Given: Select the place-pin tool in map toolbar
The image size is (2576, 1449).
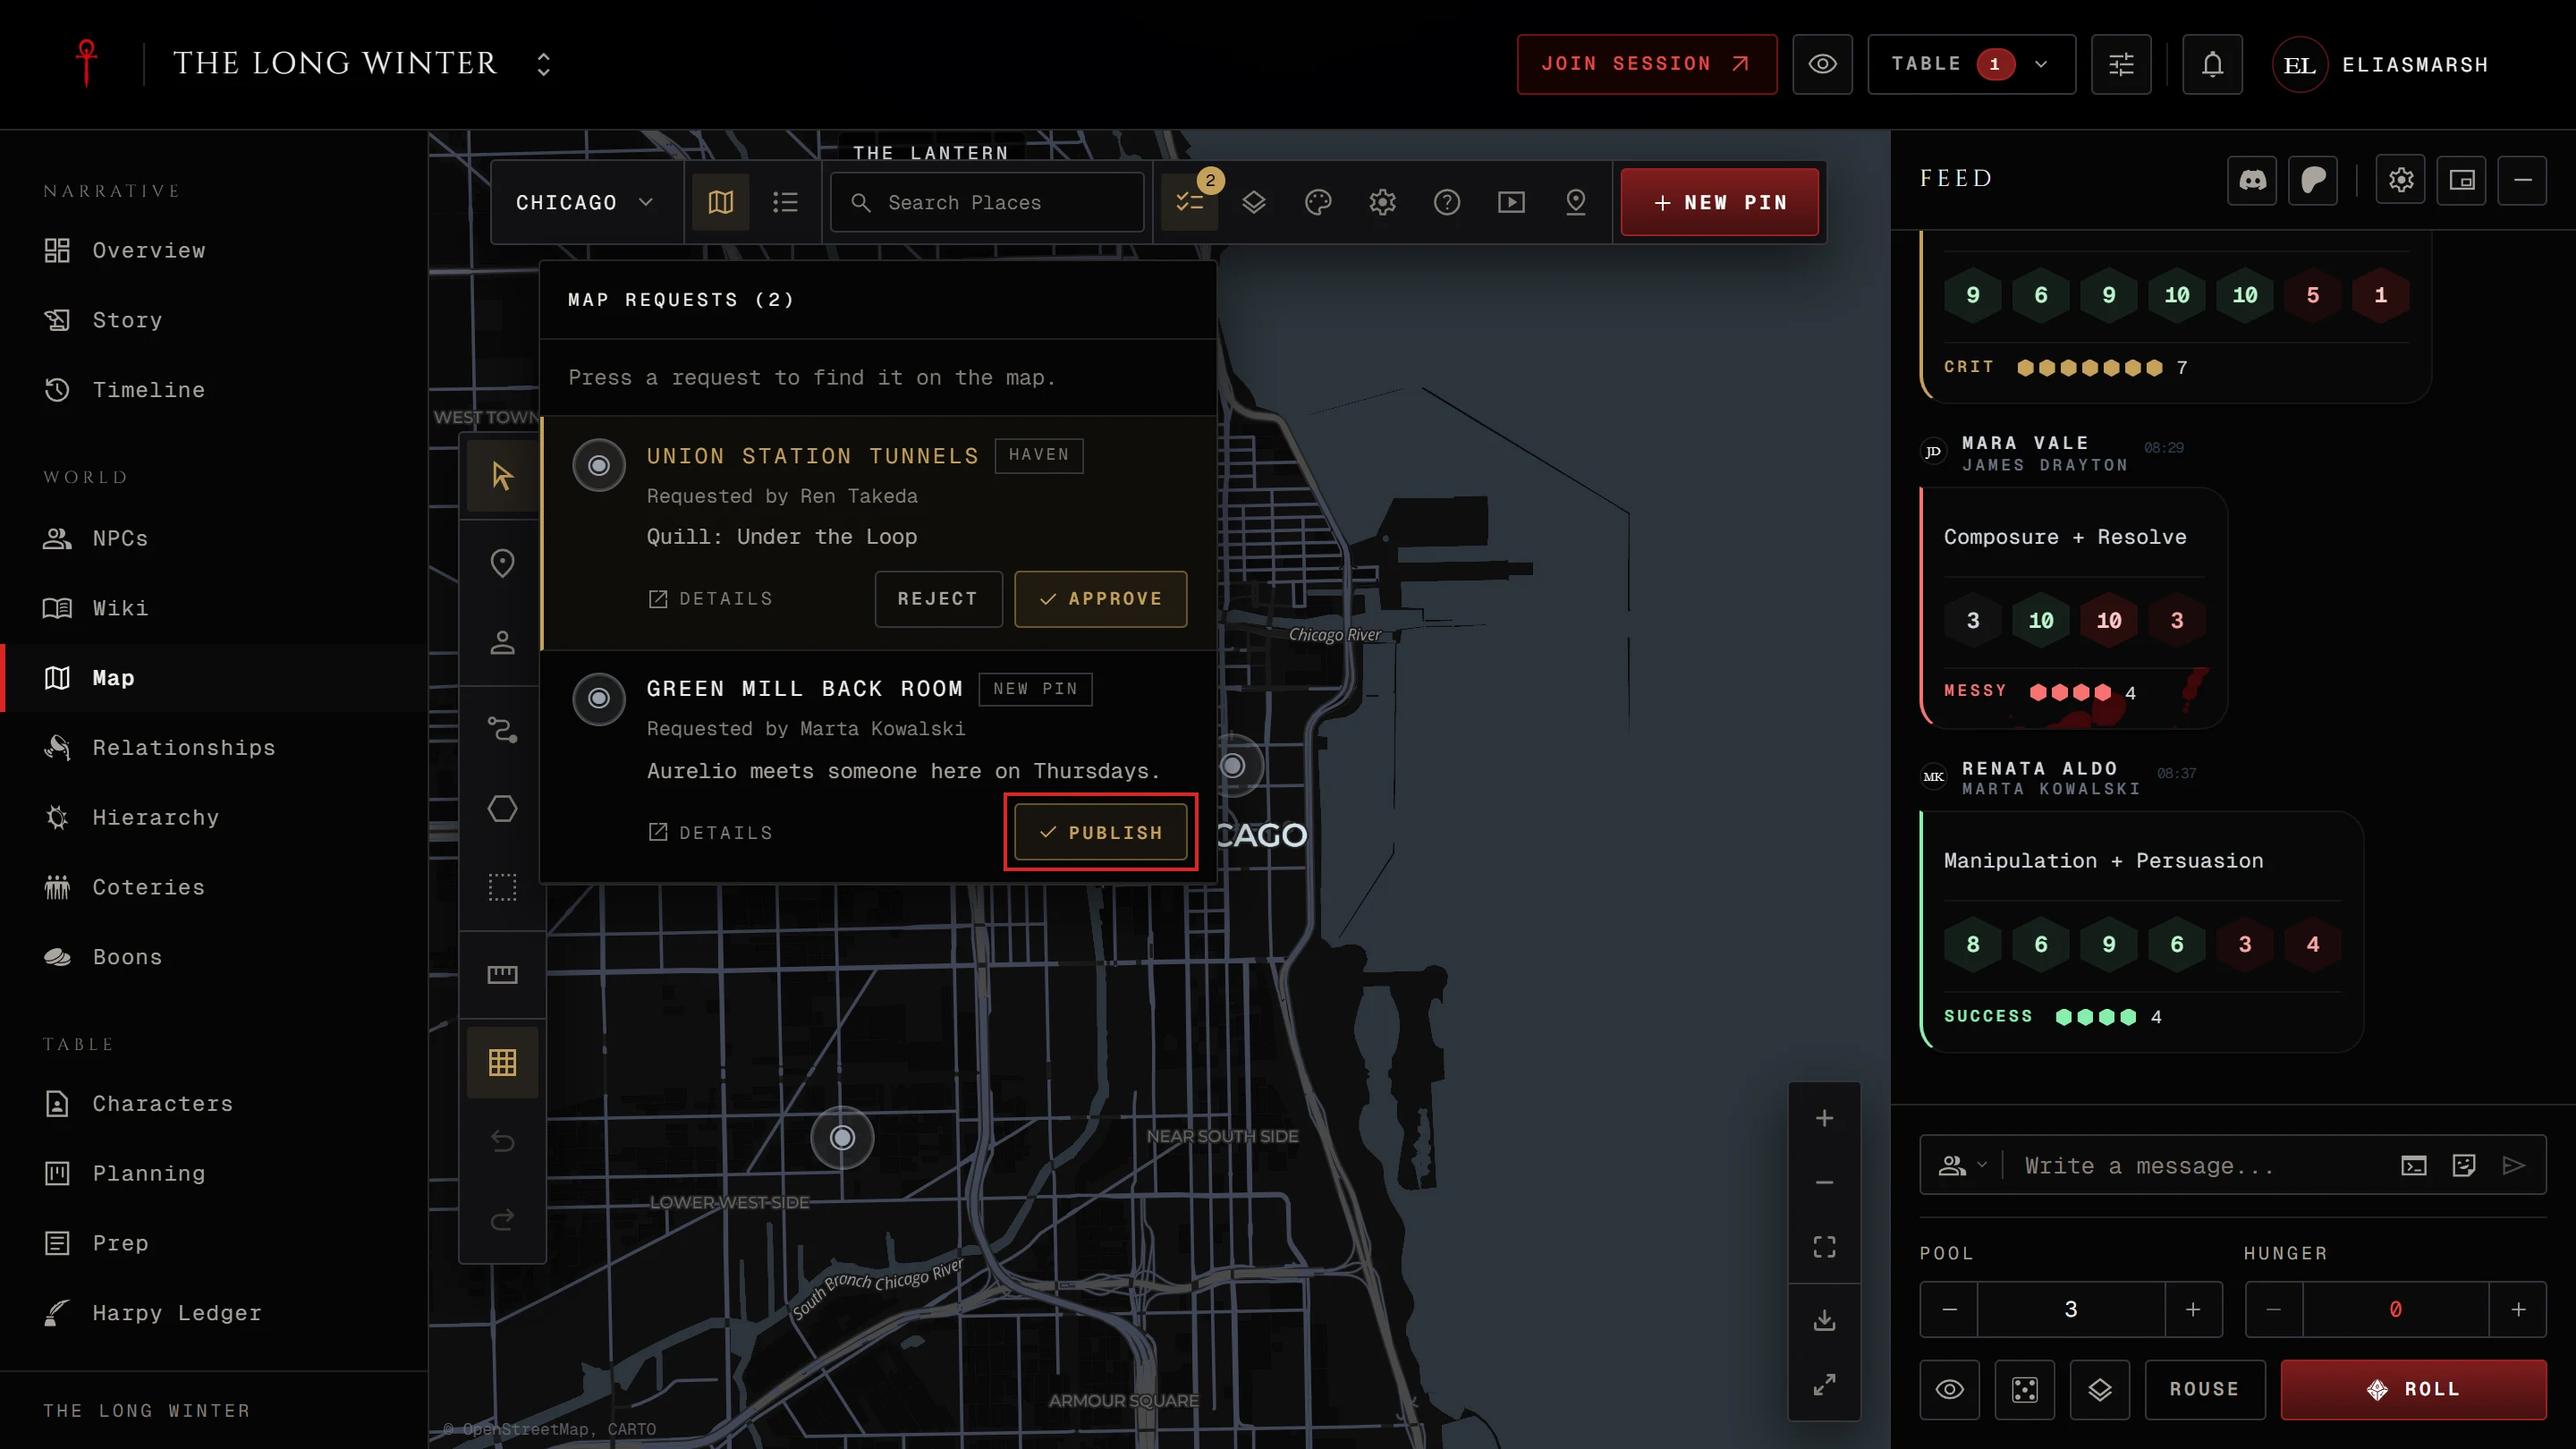Looking at the screenshot, I should [502, 563].
